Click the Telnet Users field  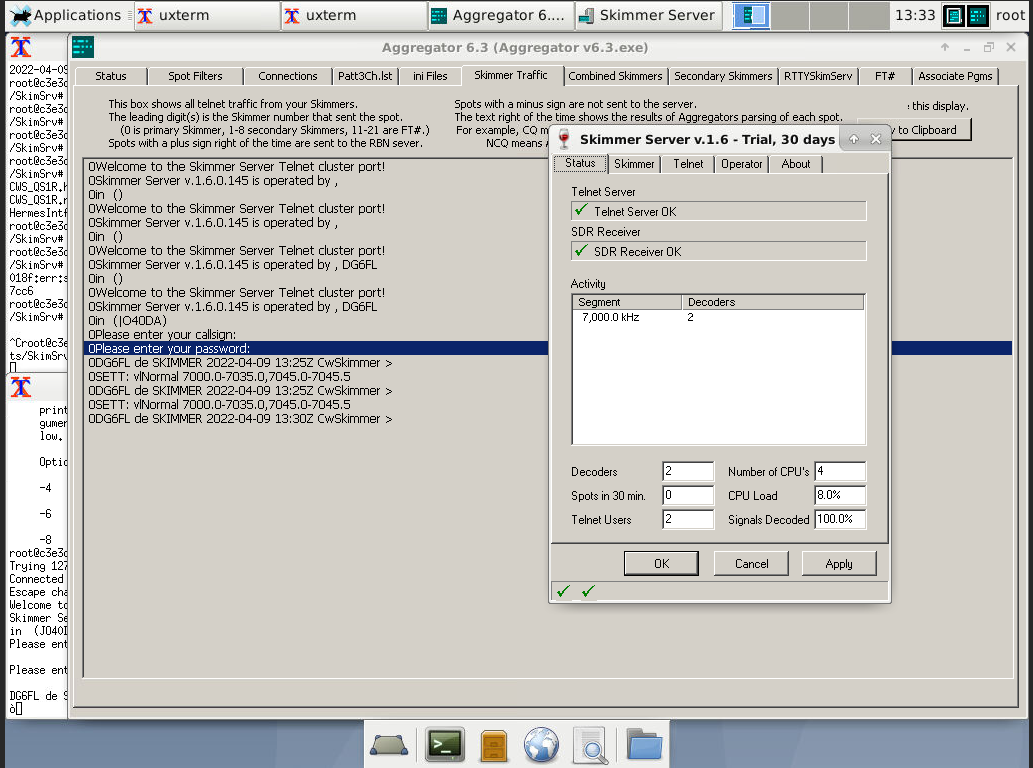pos(688,520)
